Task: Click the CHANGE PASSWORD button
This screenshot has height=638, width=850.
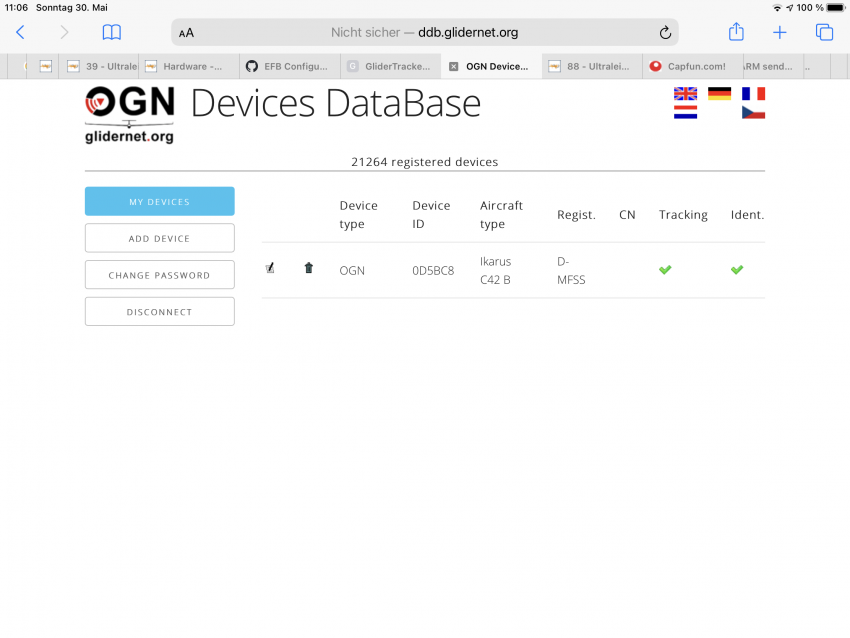Action: tap(159, 275)
